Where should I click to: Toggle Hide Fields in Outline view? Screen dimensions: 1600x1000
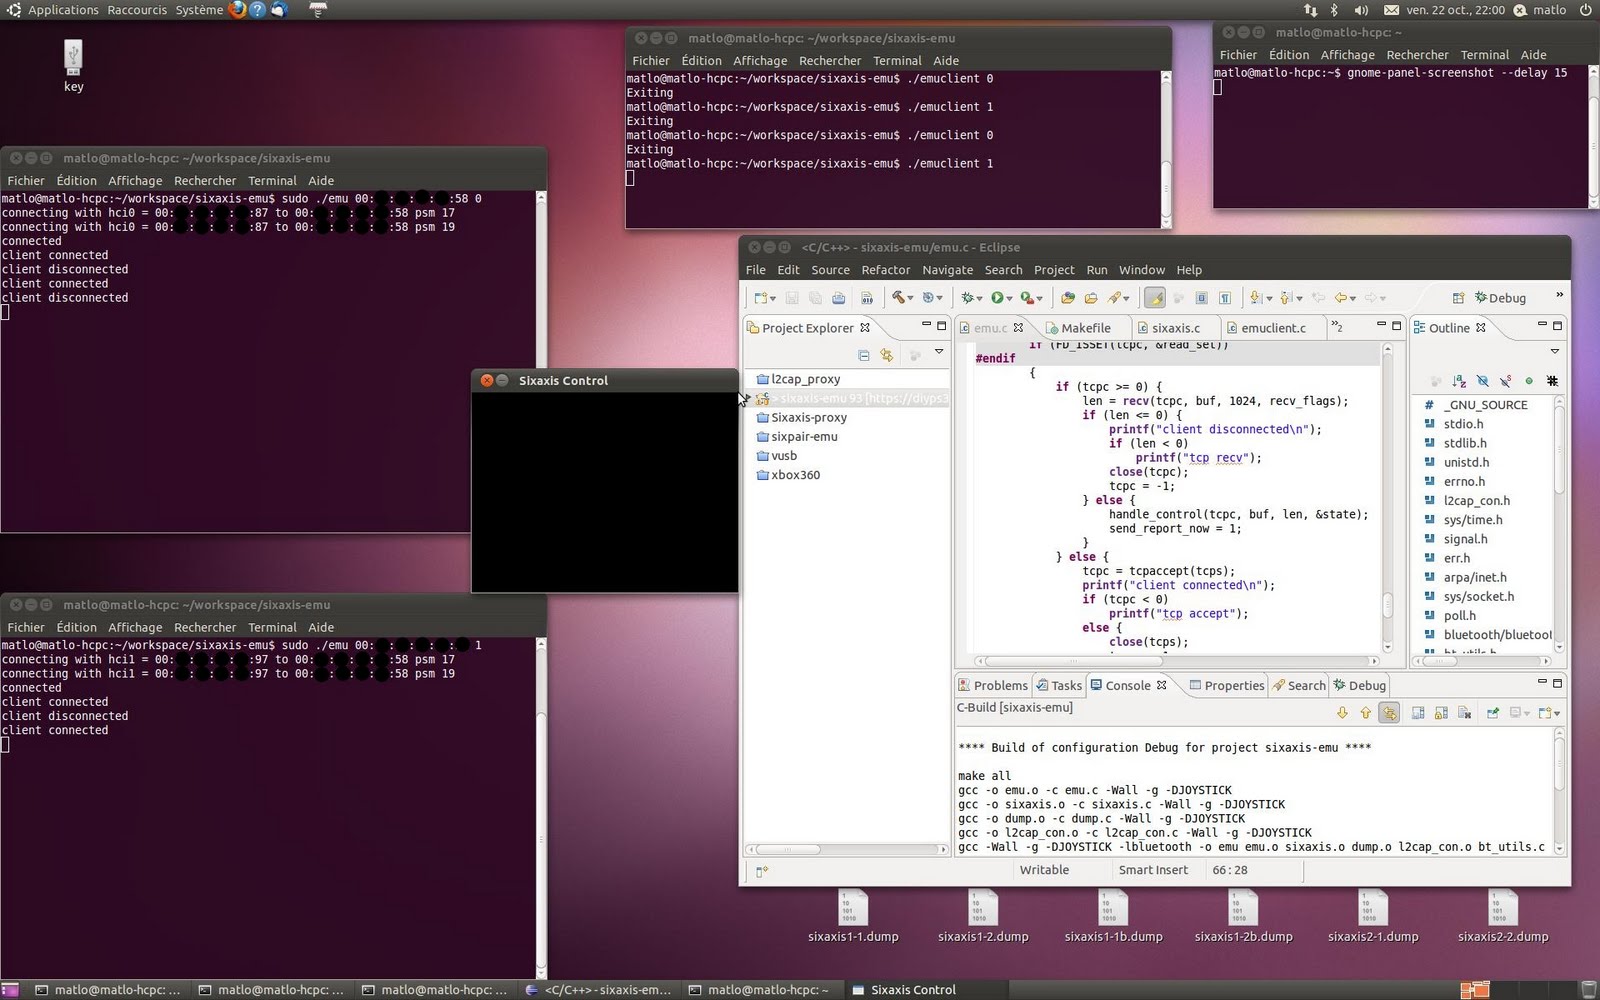coord(1482,381)
